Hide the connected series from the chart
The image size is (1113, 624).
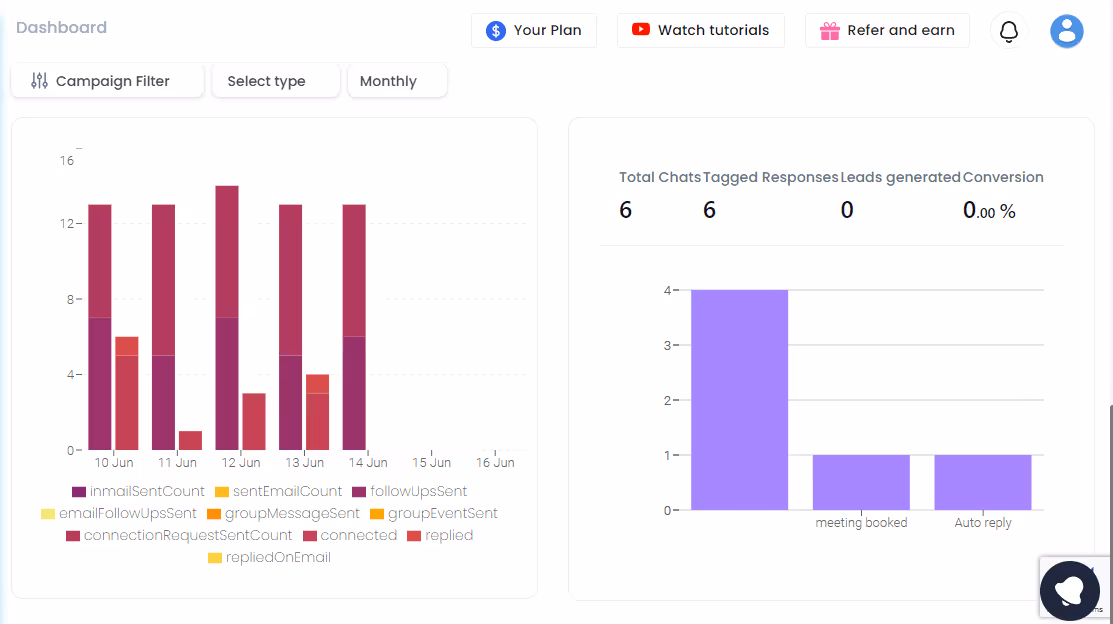click(x=360, y=535)
